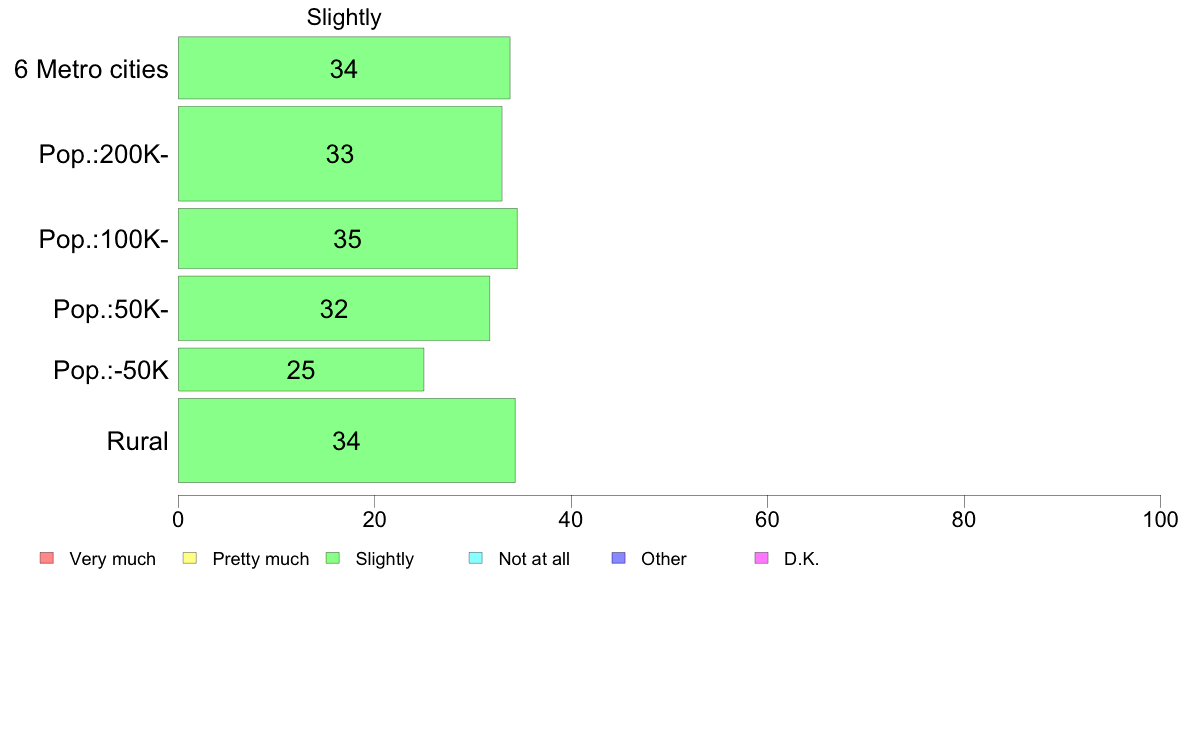This screenshot has height=736, width=1188.
Task: Click the Pretty much legend text
Action: pos(261,559)
